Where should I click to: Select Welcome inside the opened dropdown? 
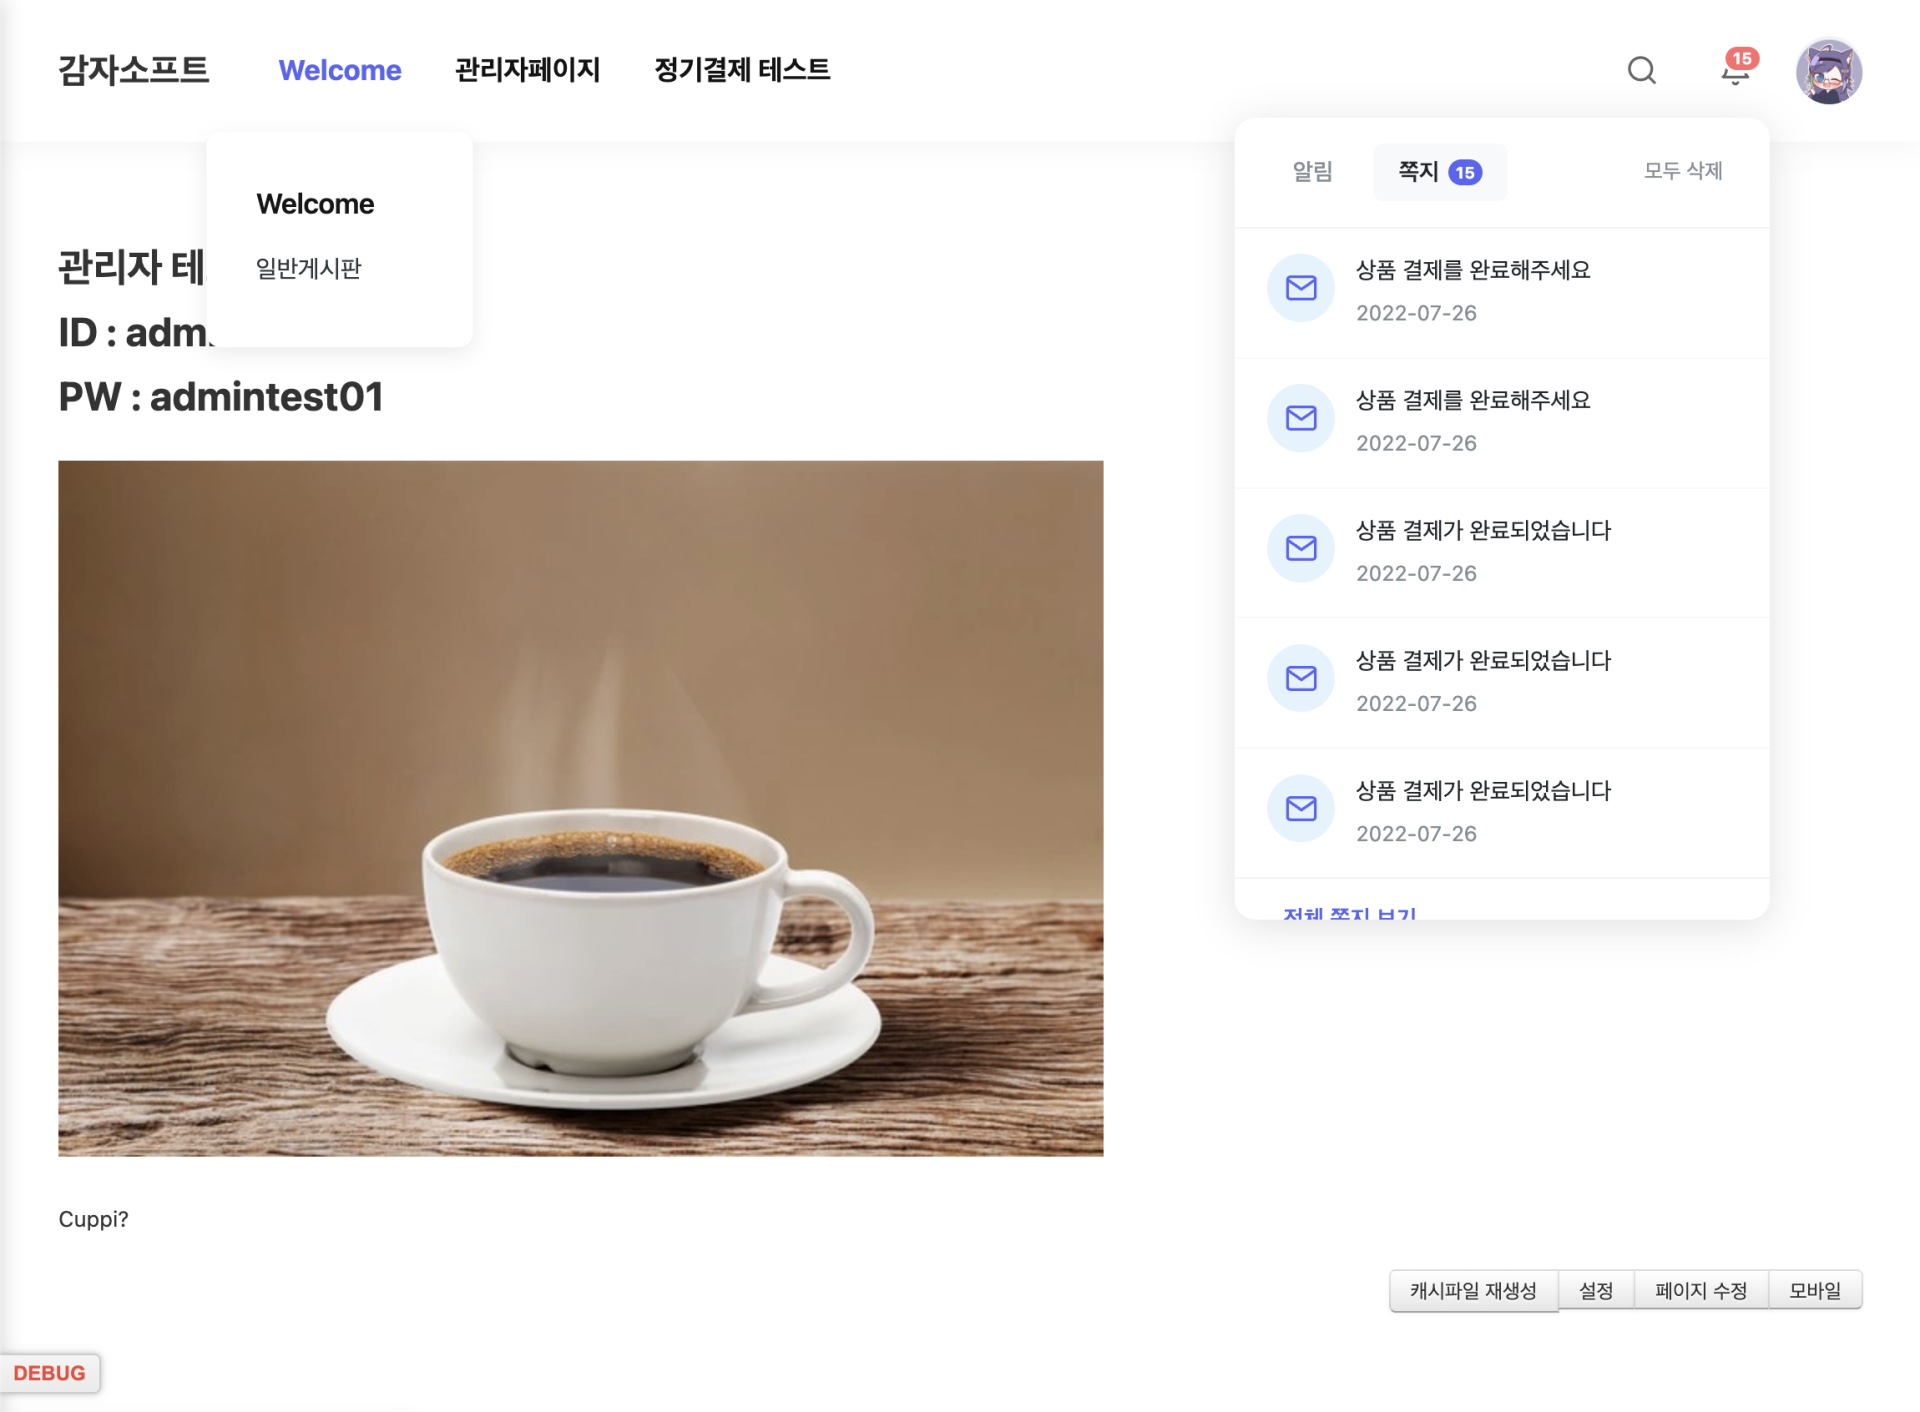[315, 203]
